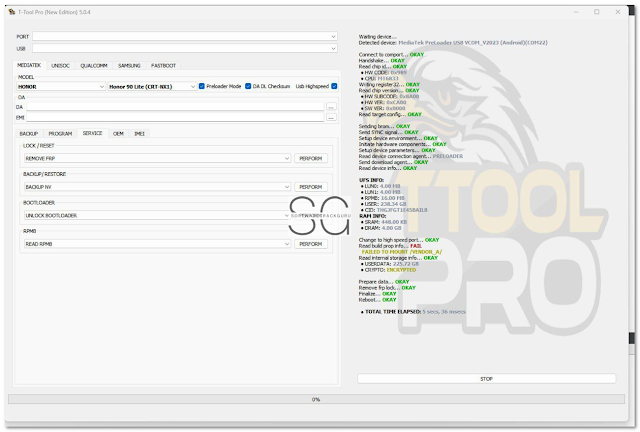The image size is (640, 432).
Task: Browse for DA file with ... button
Action: click(x=331, y=107)
